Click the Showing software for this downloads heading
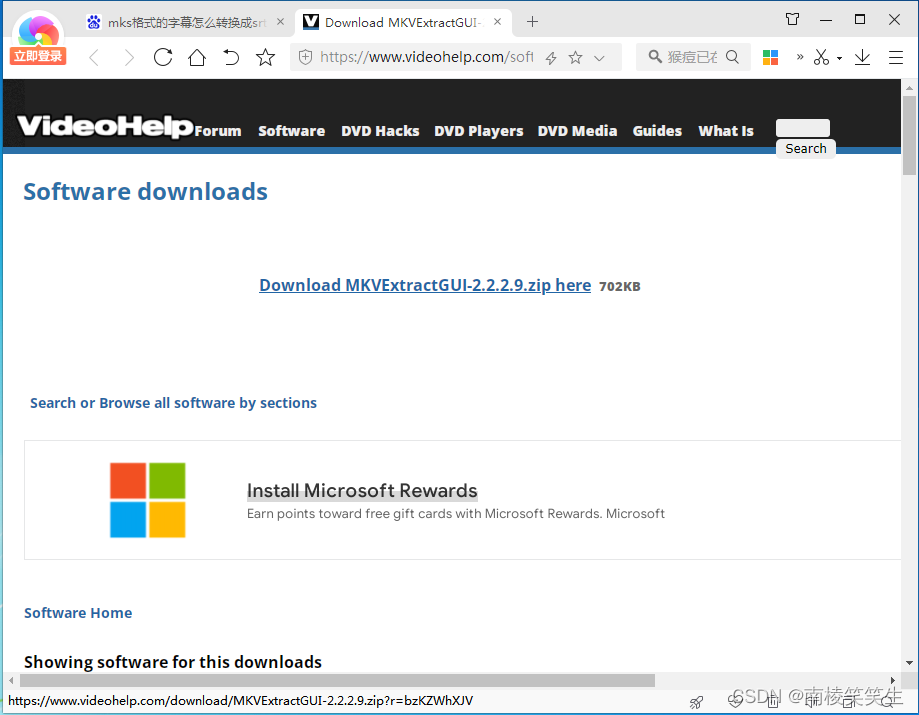 173,662
